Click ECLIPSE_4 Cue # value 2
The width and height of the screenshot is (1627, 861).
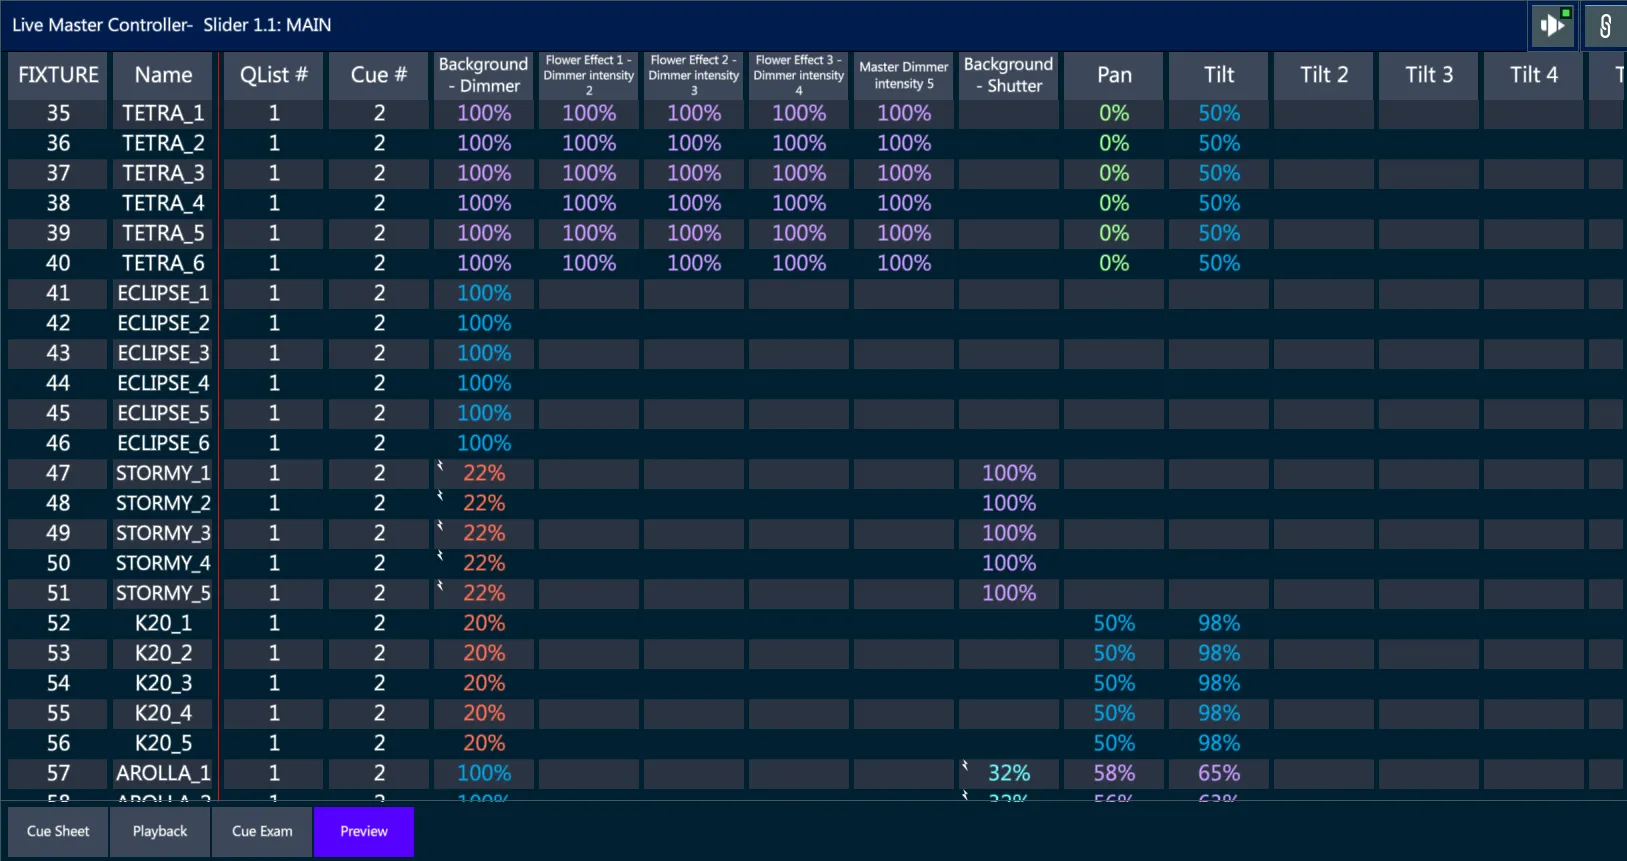click(x=379, y=383)
